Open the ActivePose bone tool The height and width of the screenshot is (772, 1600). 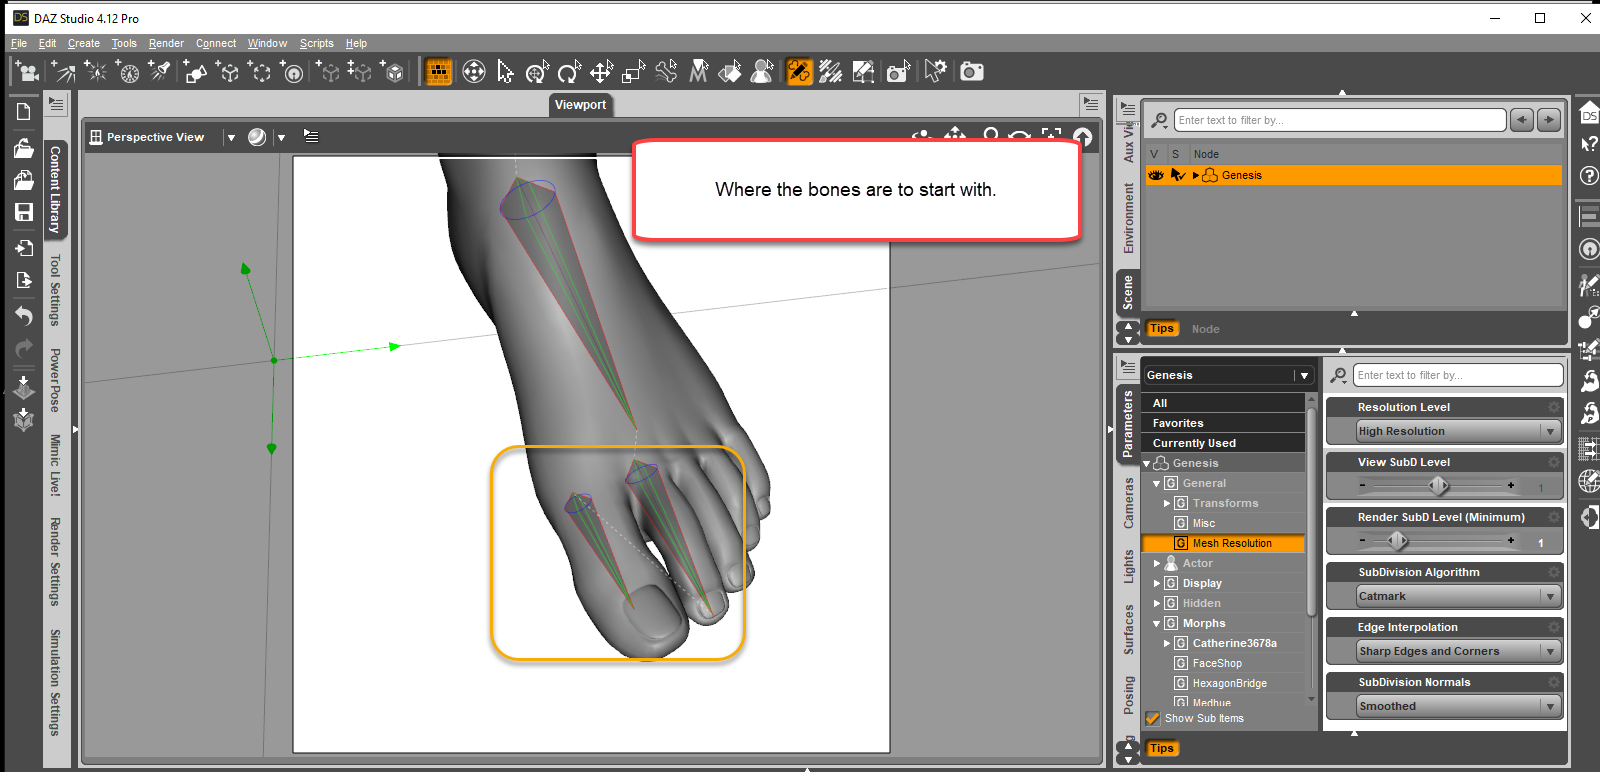tap(666, 71)
